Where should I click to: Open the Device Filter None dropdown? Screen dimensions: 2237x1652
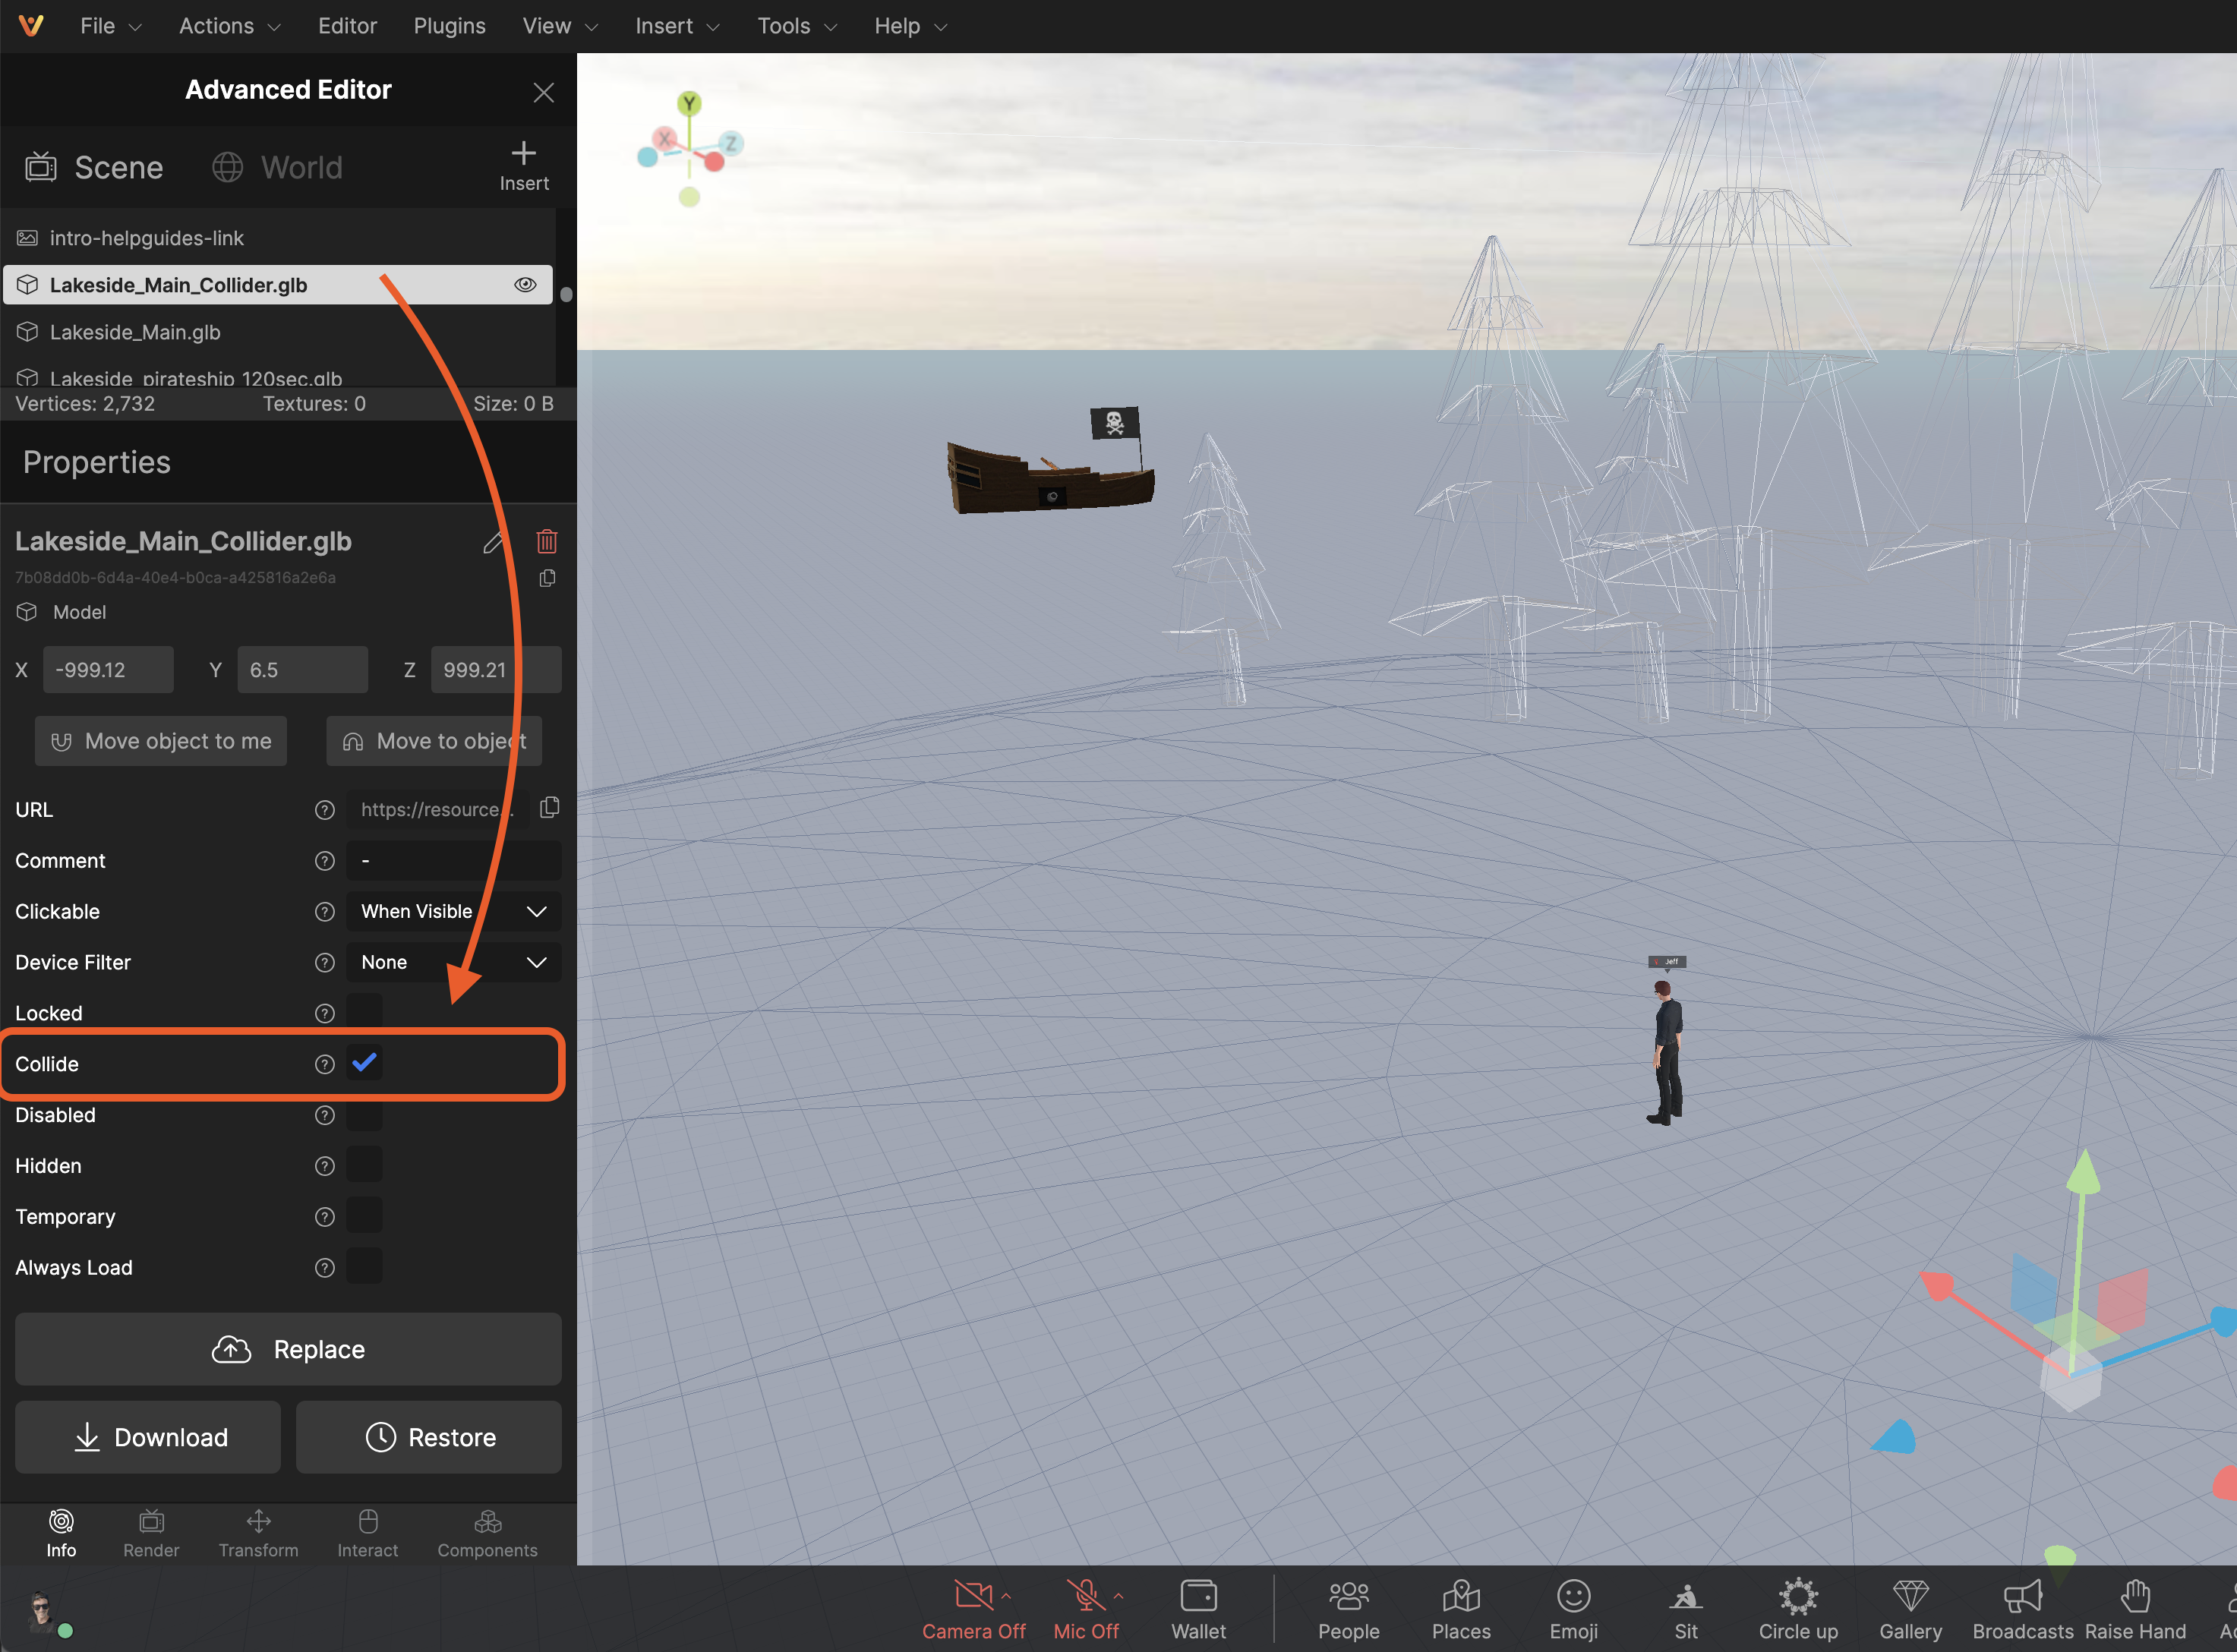click(453, 962)
